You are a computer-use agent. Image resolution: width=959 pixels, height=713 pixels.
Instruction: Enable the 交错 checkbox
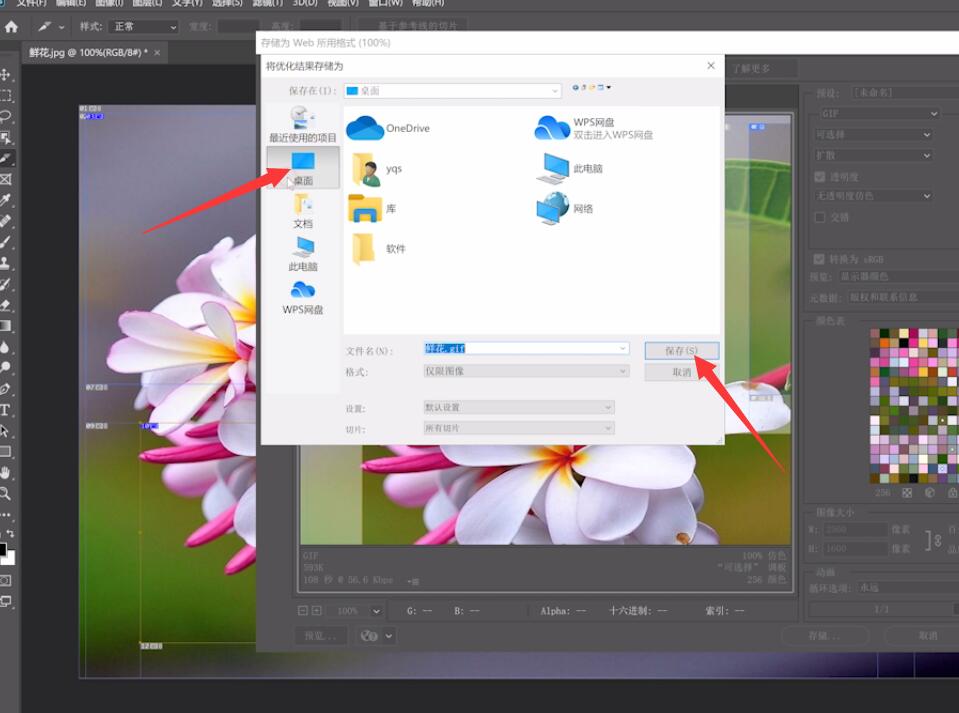point(820,217)
